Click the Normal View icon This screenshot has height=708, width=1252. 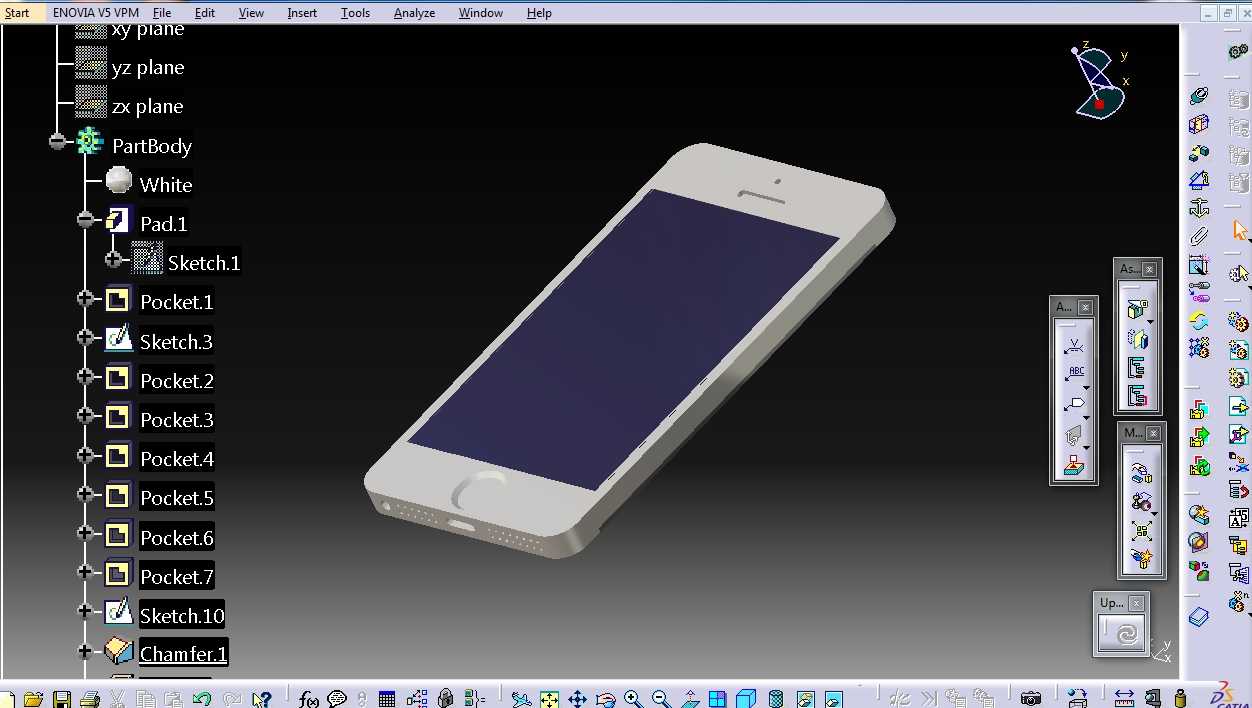[689, 699]
